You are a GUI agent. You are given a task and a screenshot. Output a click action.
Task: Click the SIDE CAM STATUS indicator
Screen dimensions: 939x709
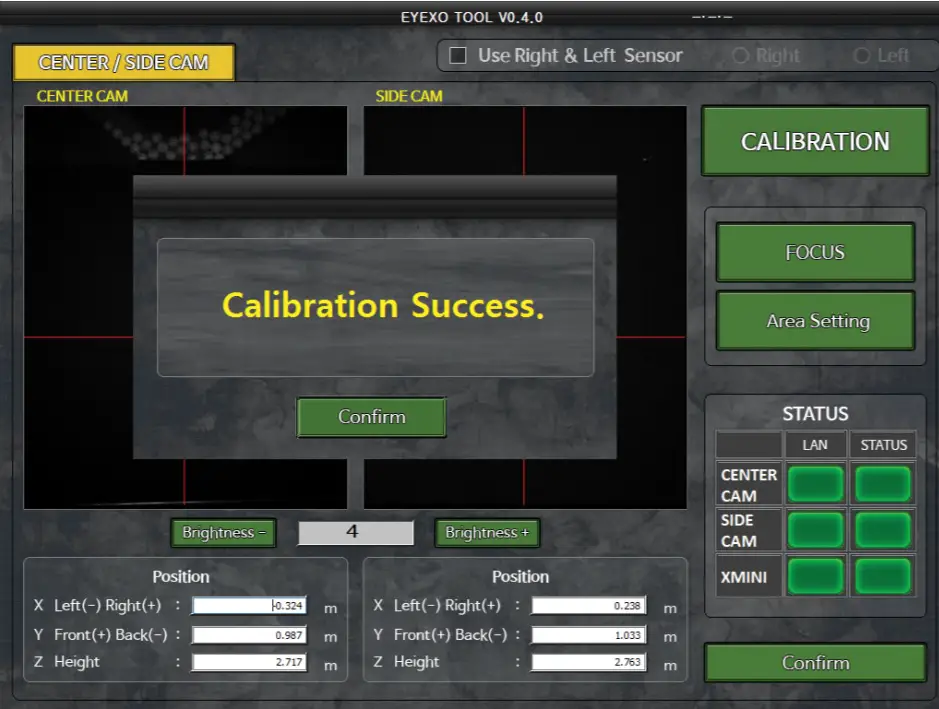click(x=883, y=530)
